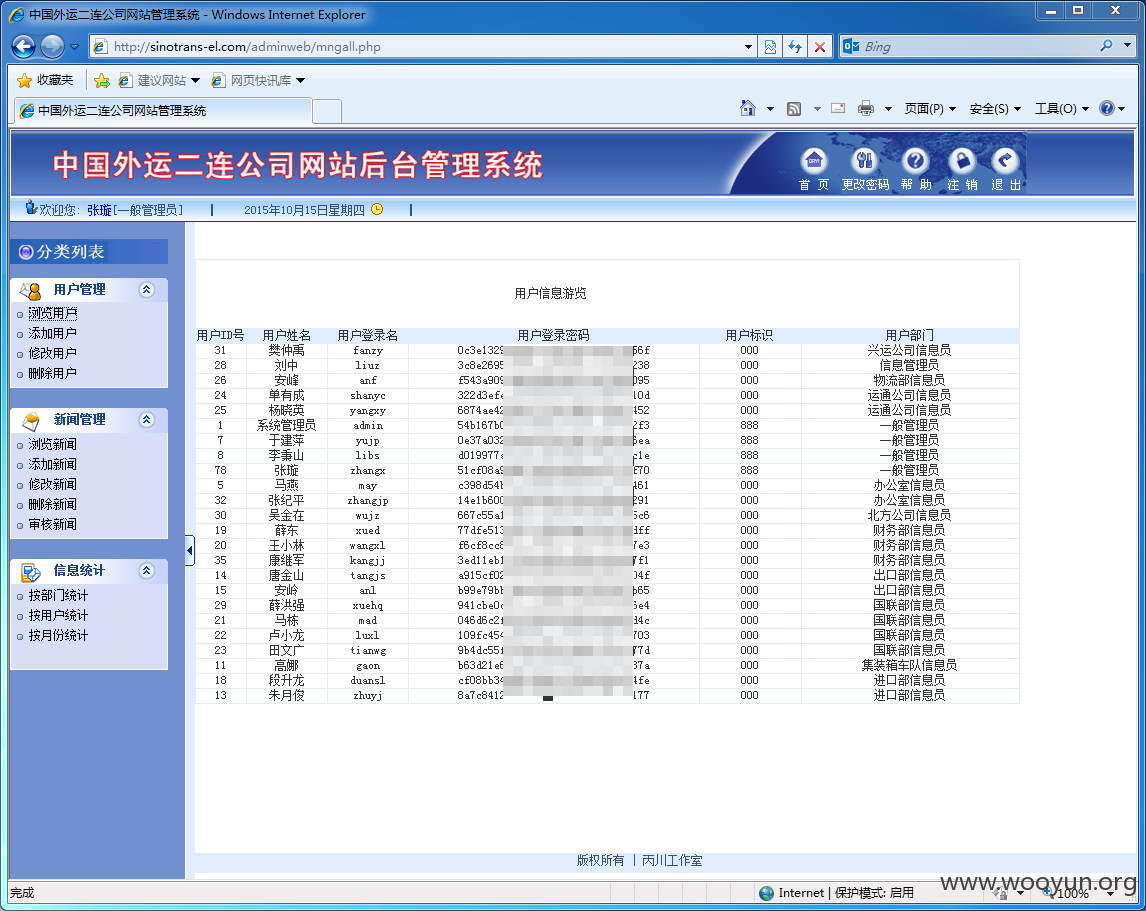Click the refresh page icon
Screen dimensions: 1146x911
coord(795,47)
